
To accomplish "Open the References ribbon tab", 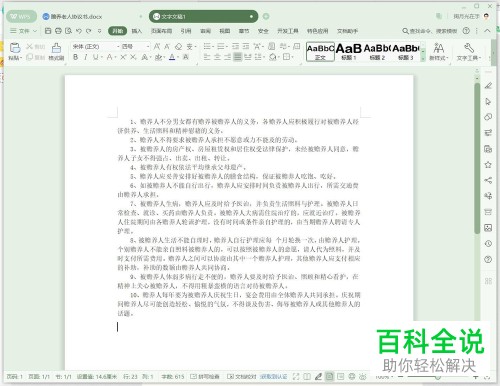I will (x=186, y=31).
